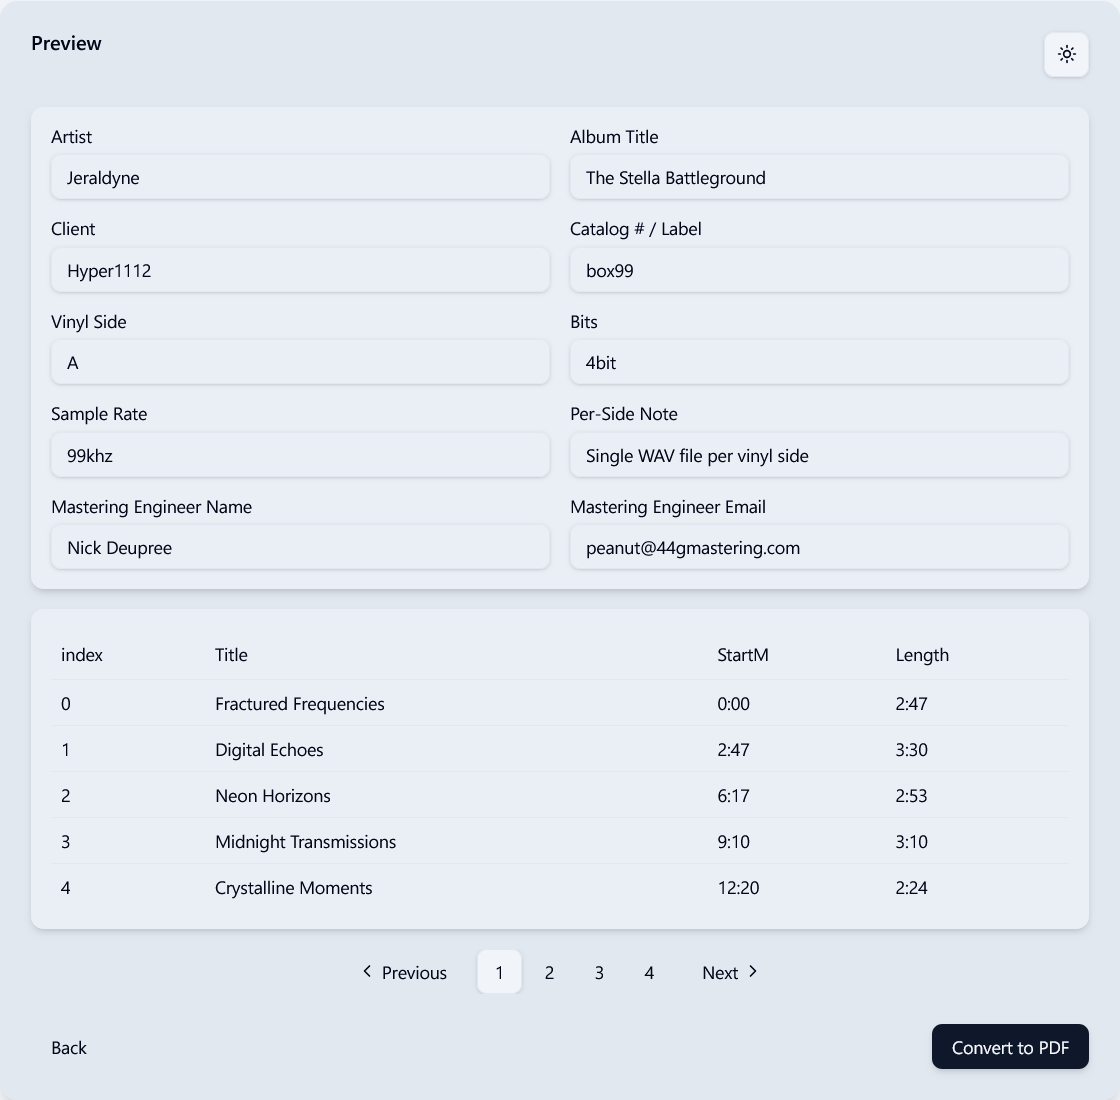Go to pagination page 3
The image size is (1120, 1100).
(x=599, y=973)
